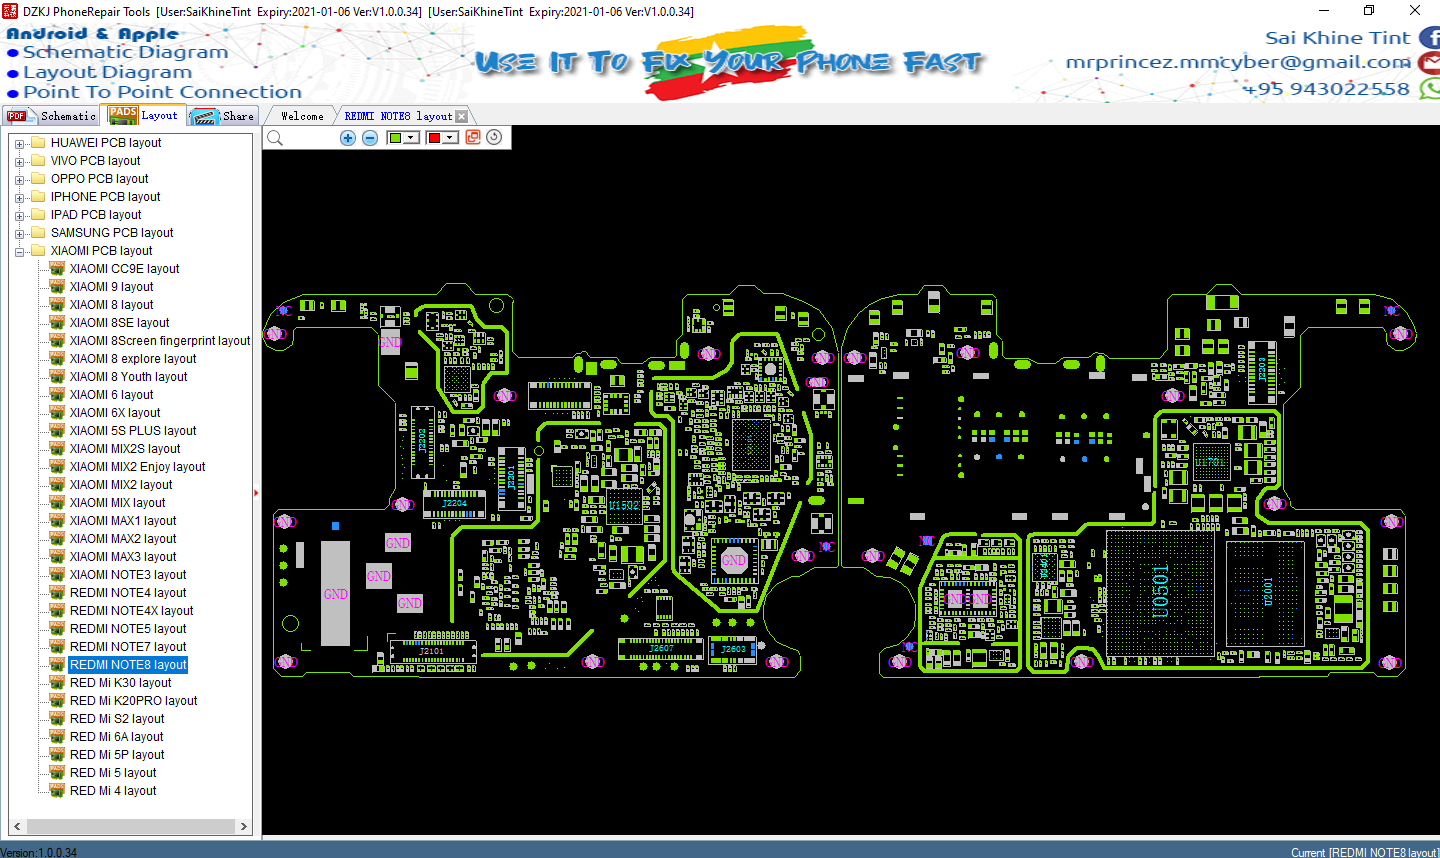The height and width of the screenshot is (858, 1440).
Task: Click the XIAOMI MAX1 layout chip icon
Action: point(57,521)
